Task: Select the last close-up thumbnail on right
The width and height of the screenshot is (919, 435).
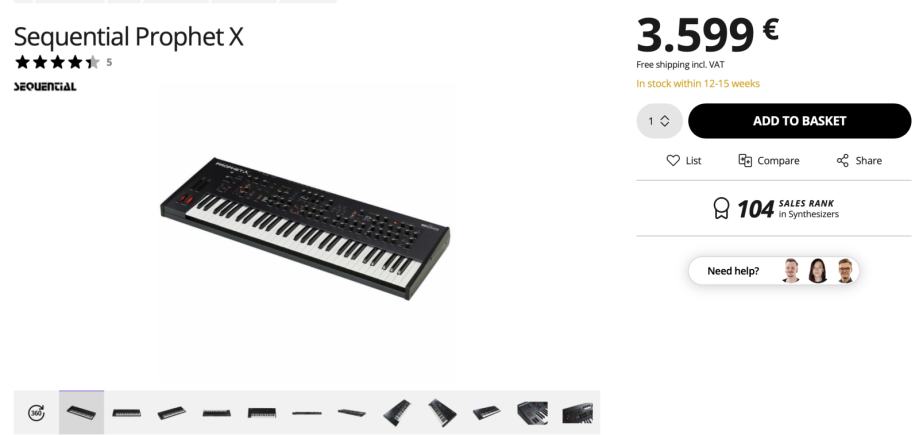Action: (577, 413)
